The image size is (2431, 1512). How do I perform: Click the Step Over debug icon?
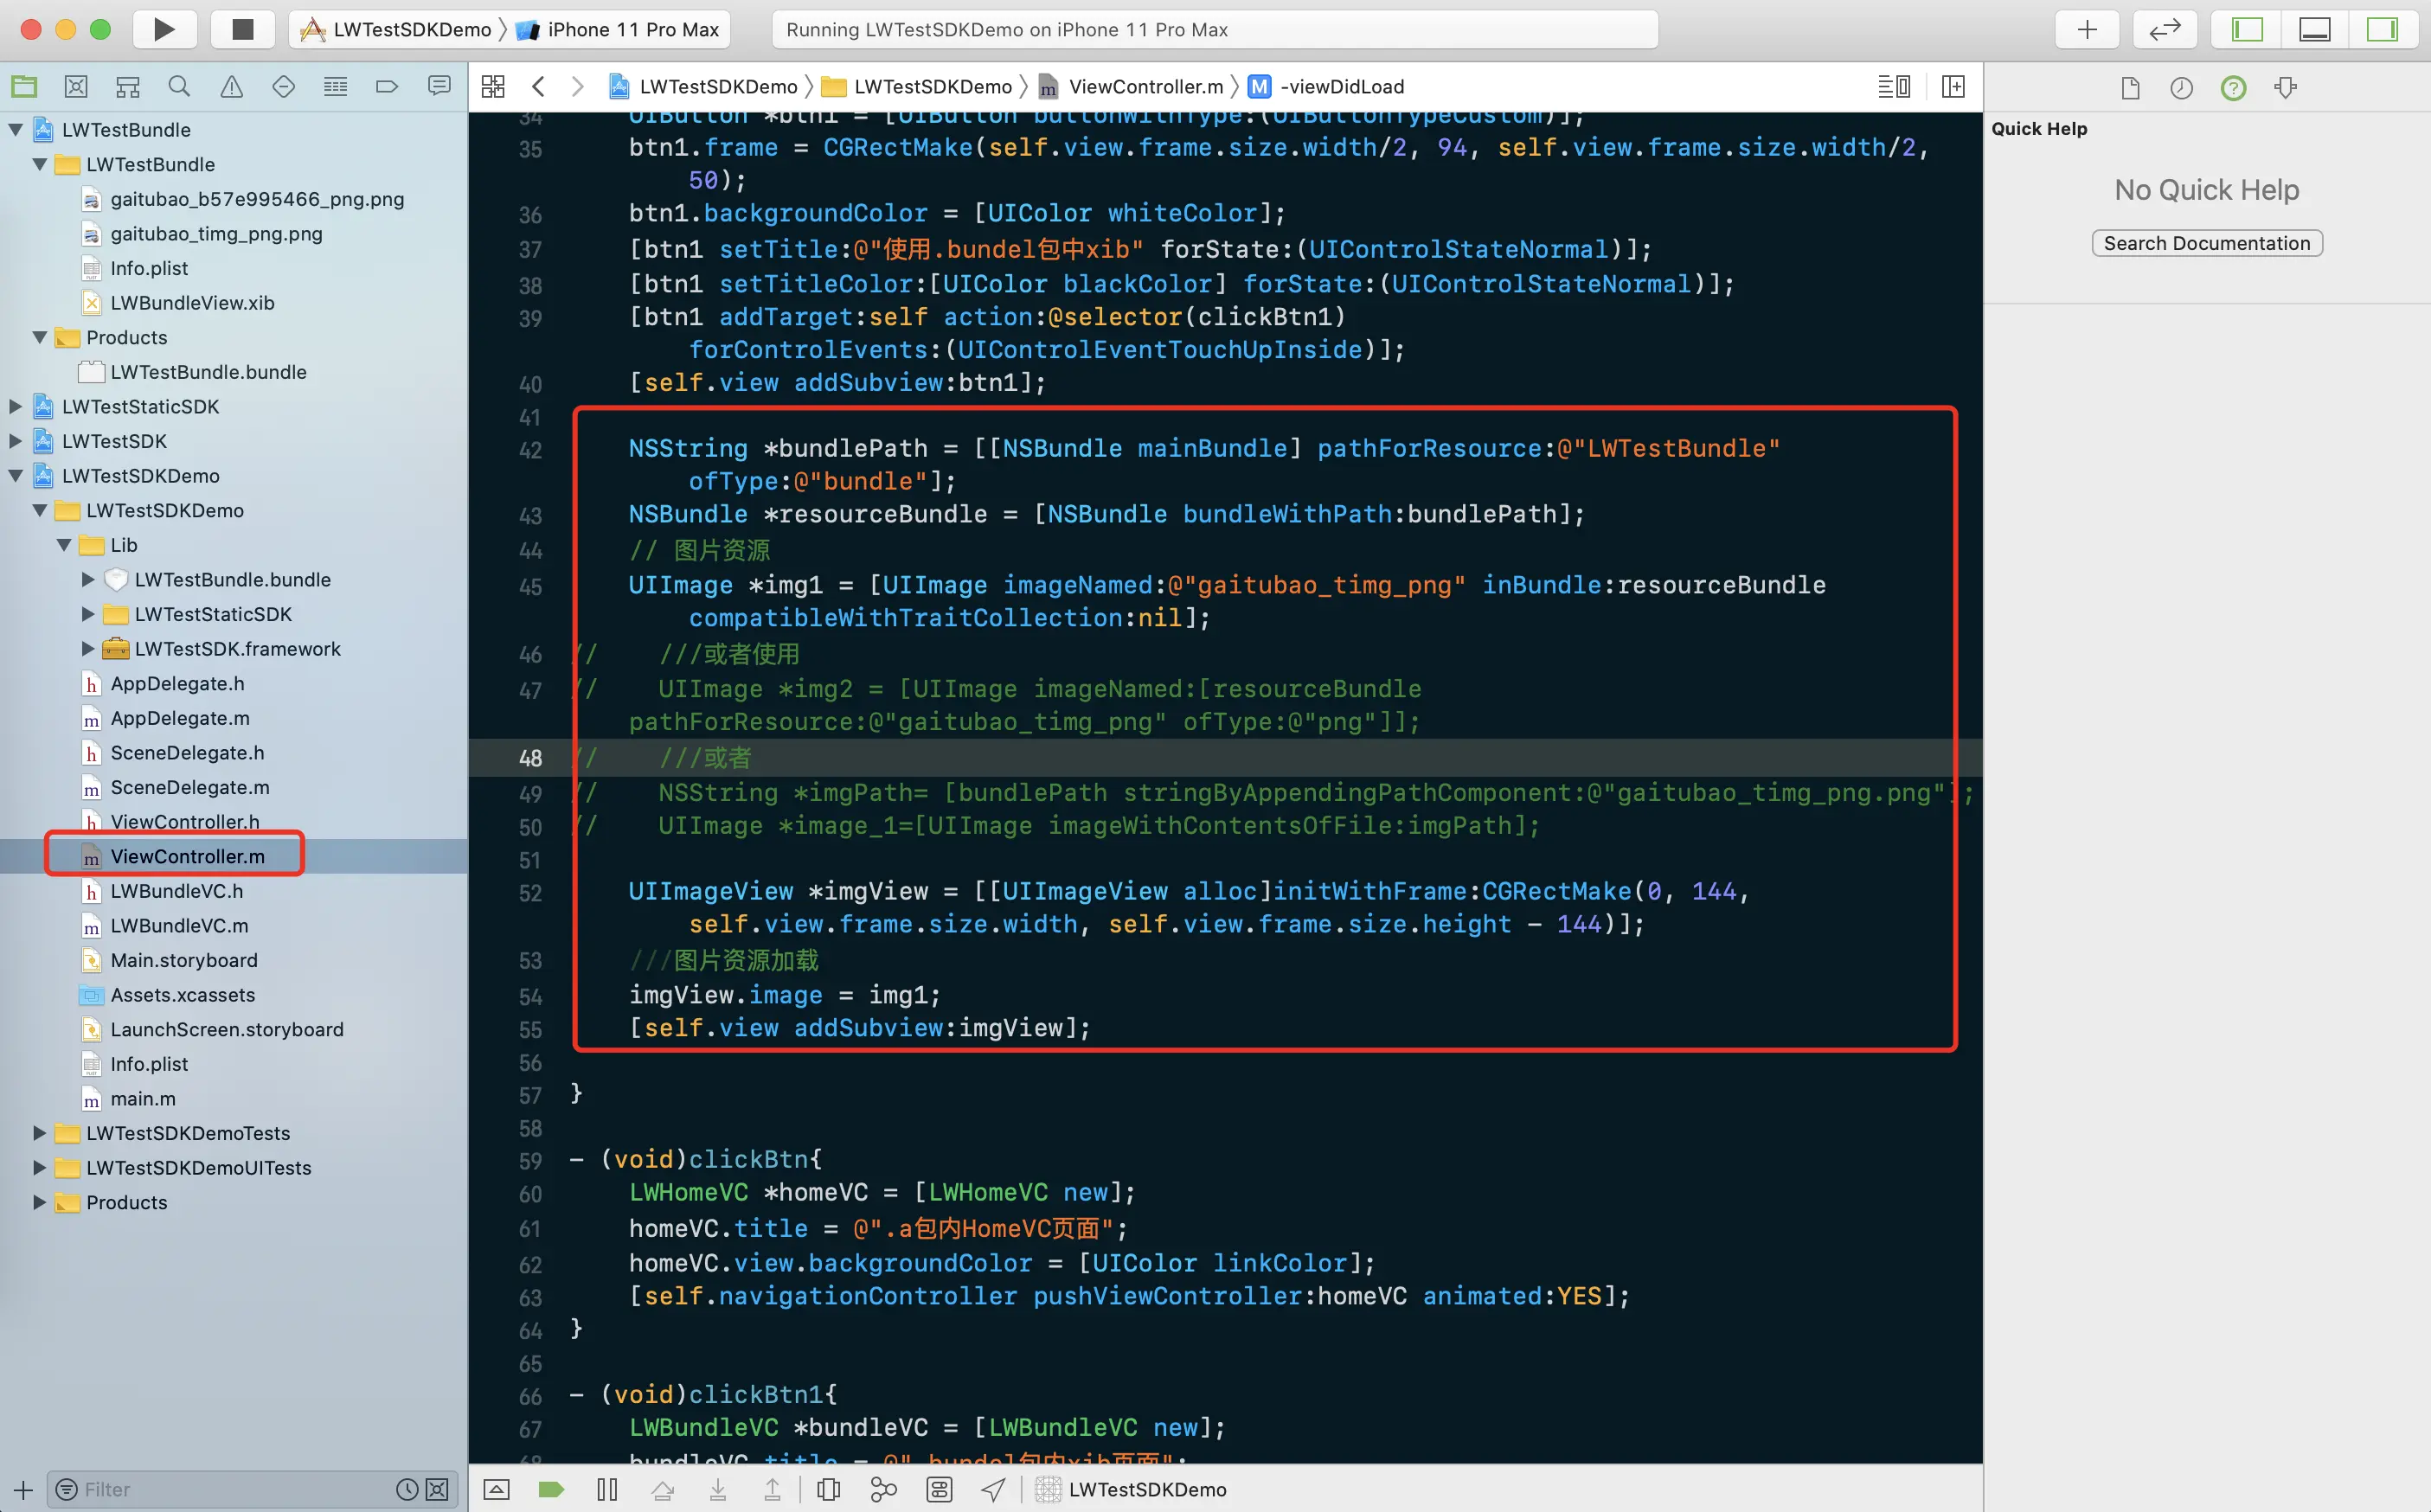coord(662,1490)
